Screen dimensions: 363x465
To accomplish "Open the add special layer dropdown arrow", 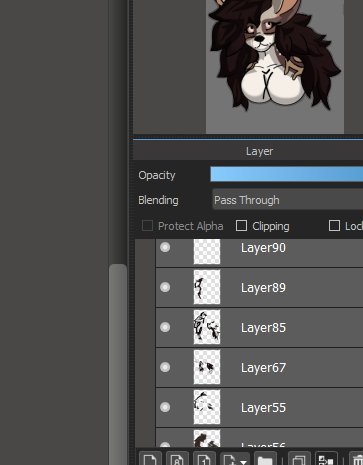I will [x=243, y=462].
